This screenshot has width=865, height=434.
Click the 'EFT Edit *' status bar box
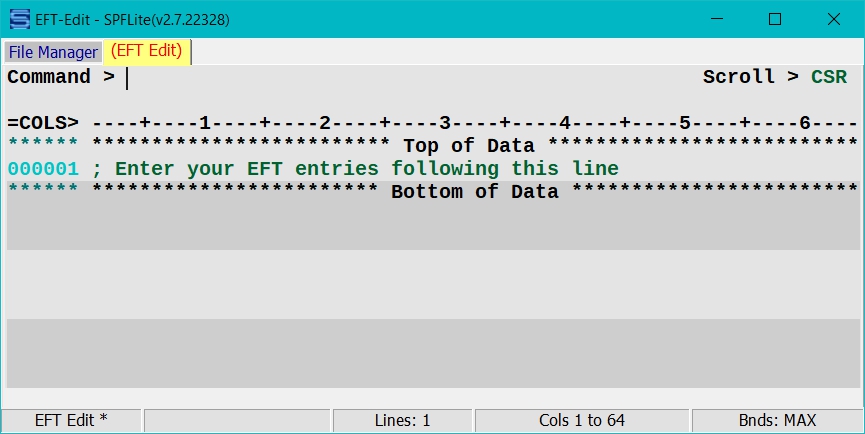point(71,420)
